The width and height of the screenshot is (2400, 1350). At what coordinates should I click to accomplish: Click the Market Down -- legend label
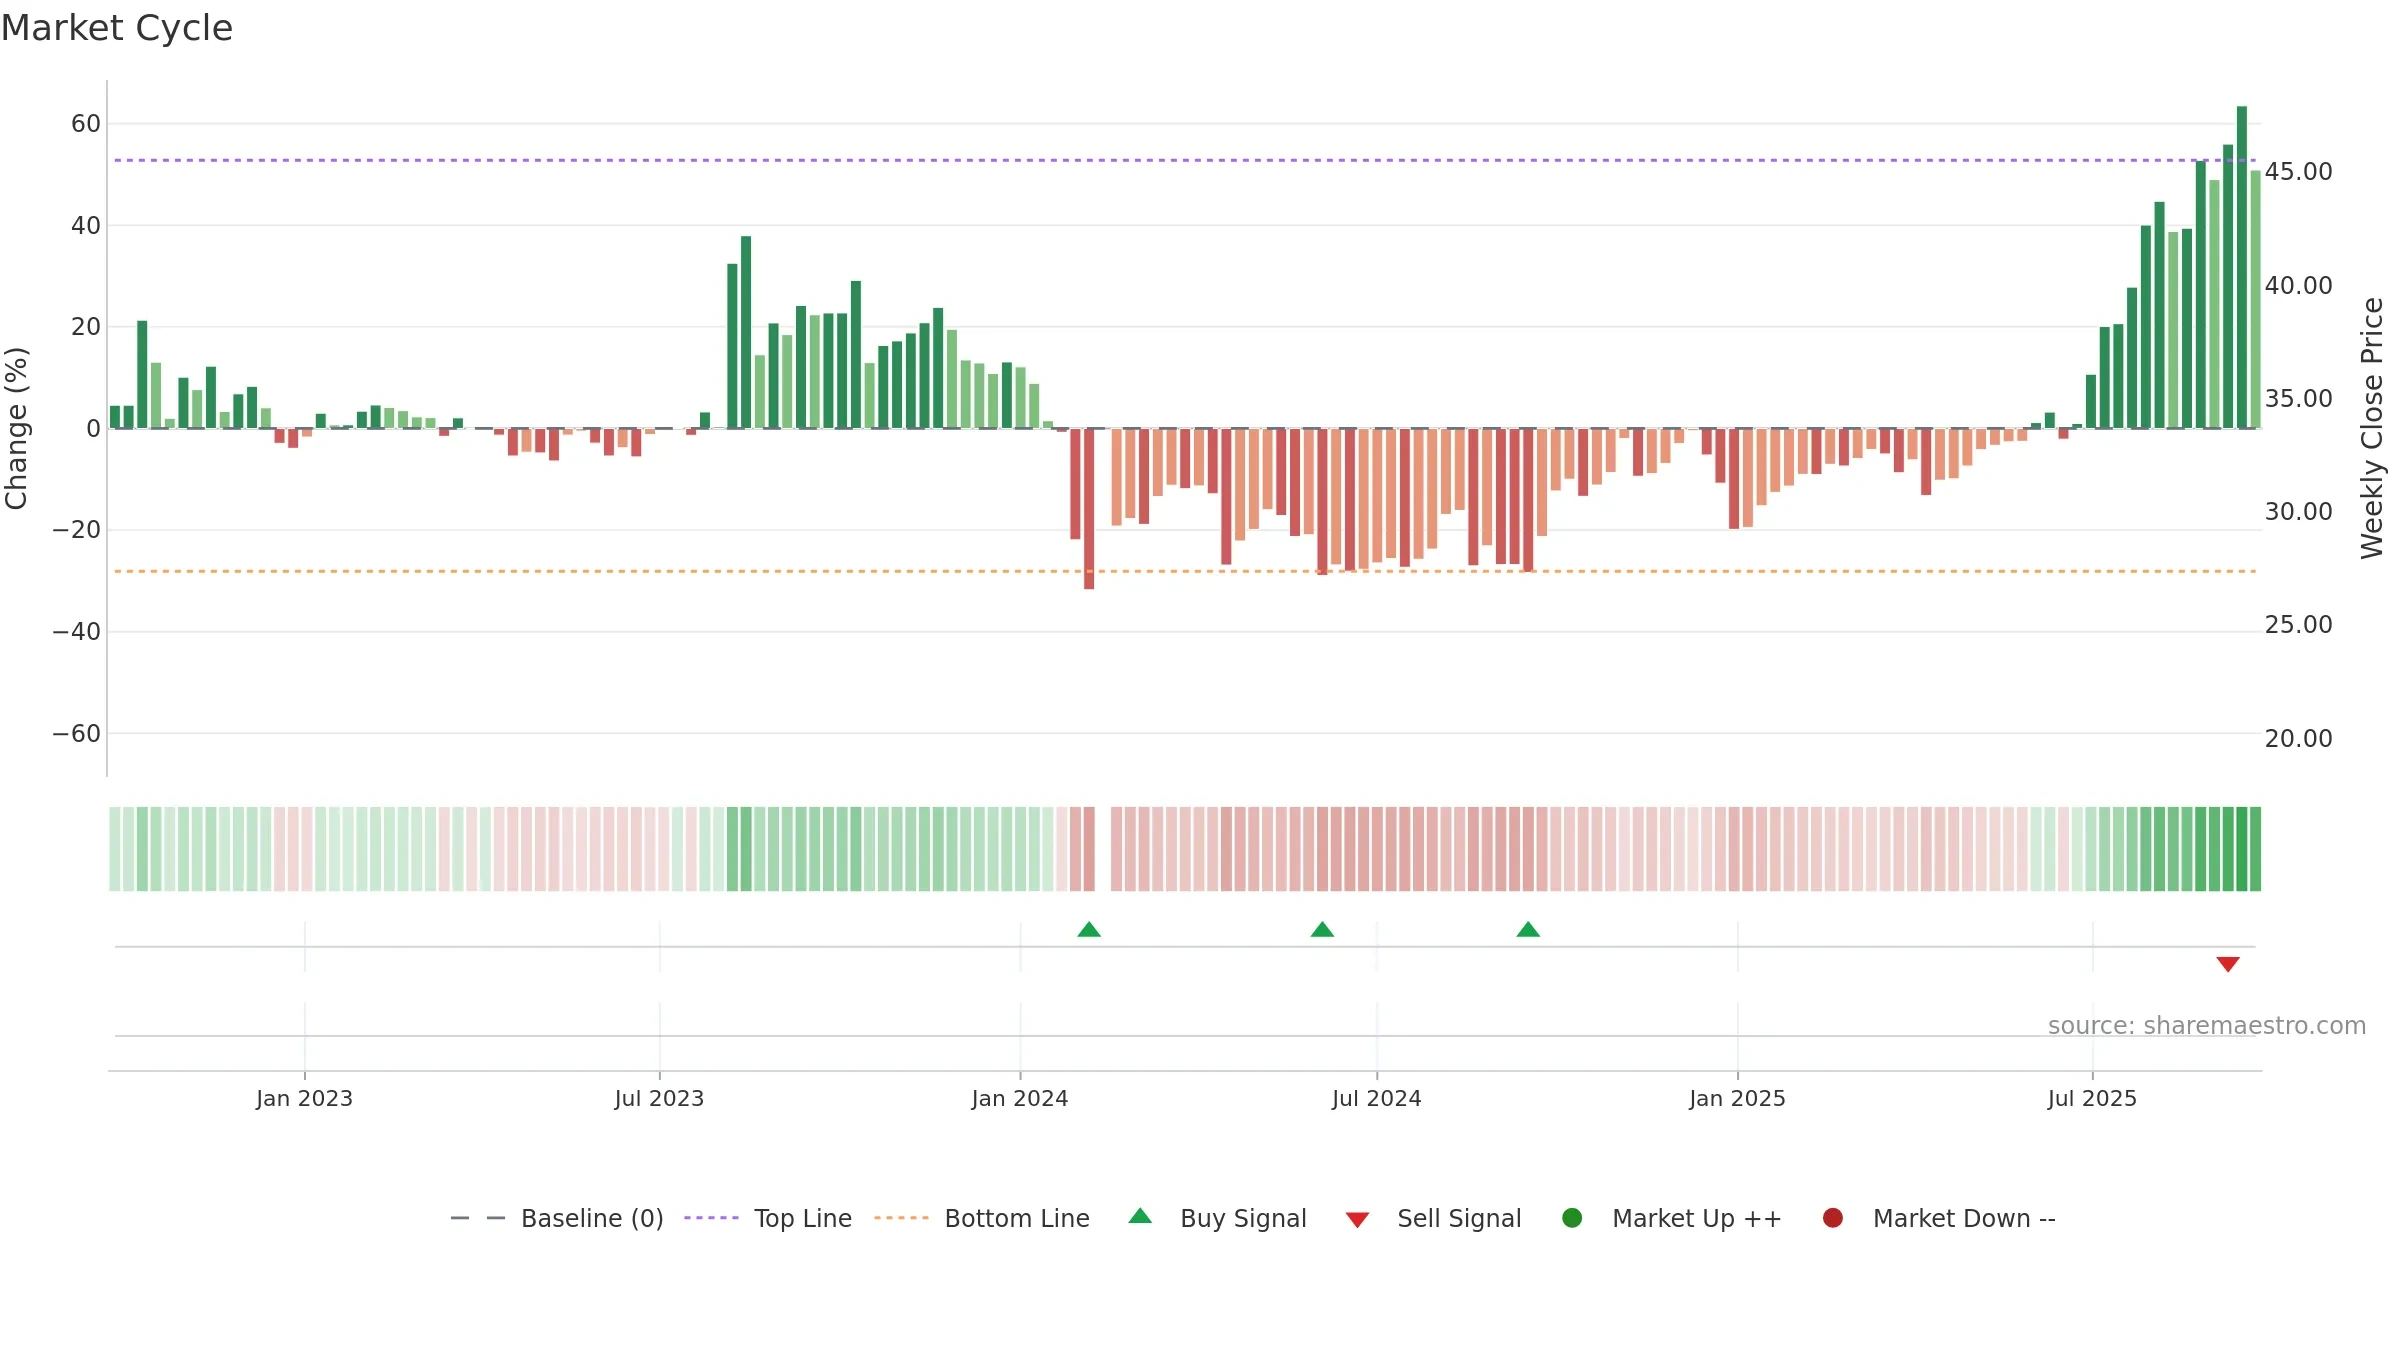click(1964, 1219)
